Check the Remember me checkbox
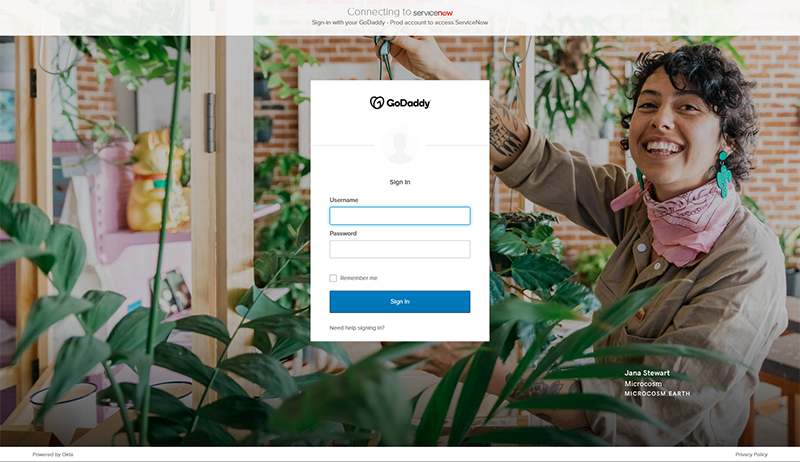The width and height of the screenshot is (800, 462). pyautogui.click(x=333, y=278)
